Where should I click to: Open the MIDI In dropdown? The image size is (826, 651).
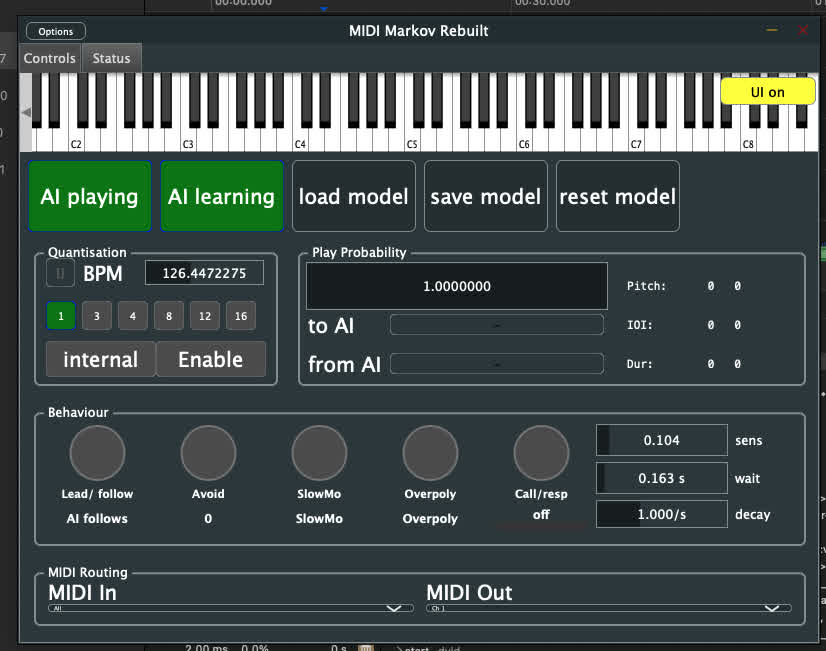tap(231, 608)
